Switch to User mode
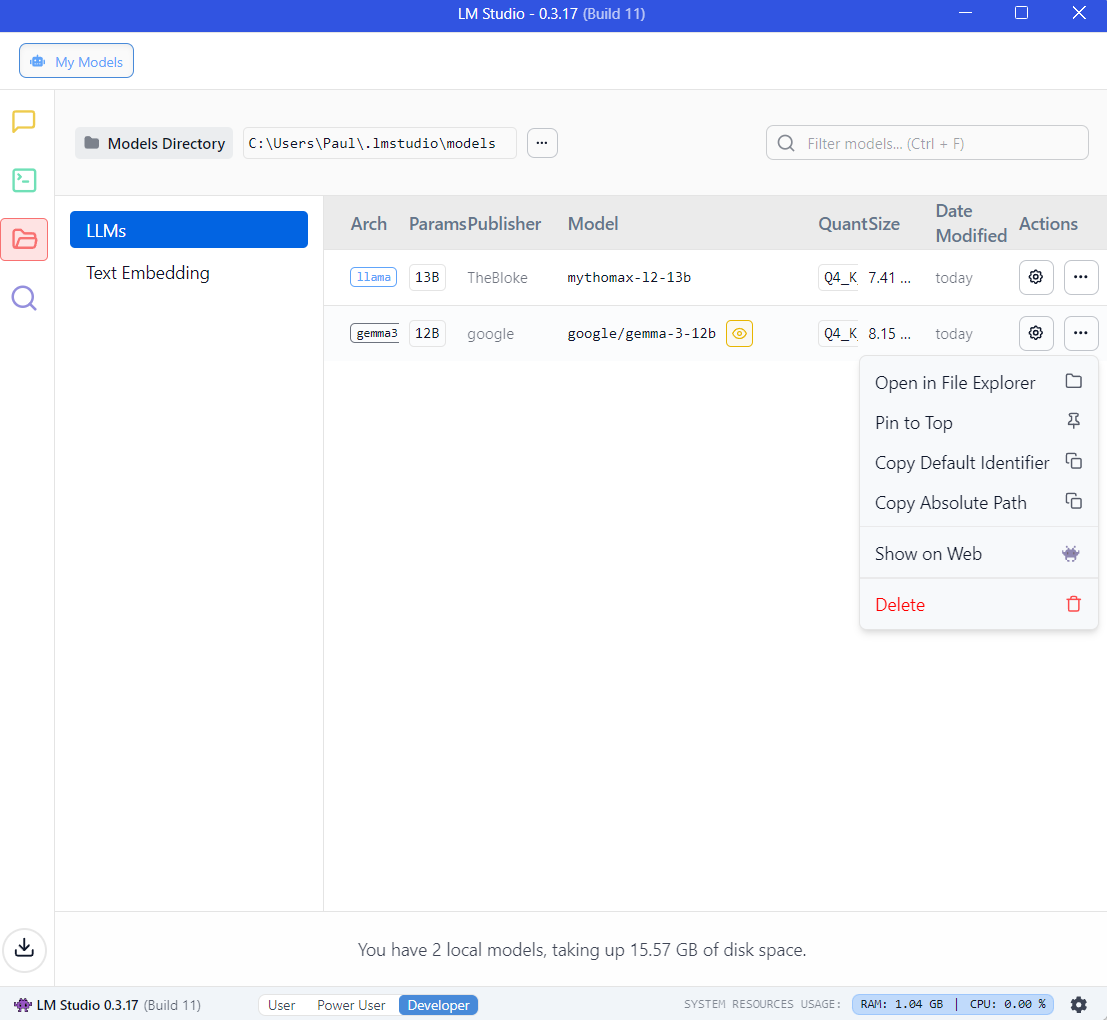The image size is (1107, 1020). [281, 1005]
